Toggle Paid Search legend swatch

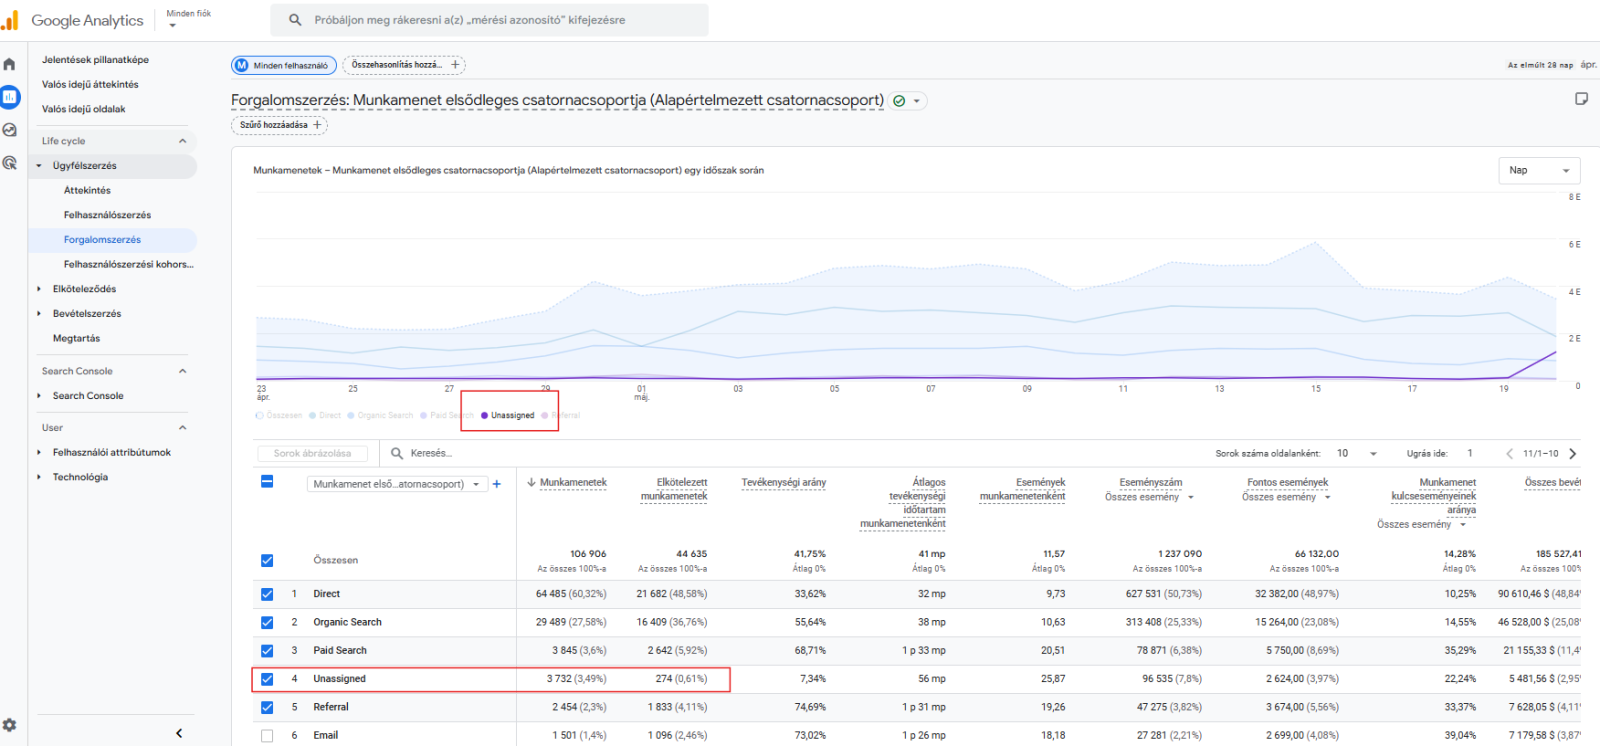pyautogui.click(x=424, y=415)
